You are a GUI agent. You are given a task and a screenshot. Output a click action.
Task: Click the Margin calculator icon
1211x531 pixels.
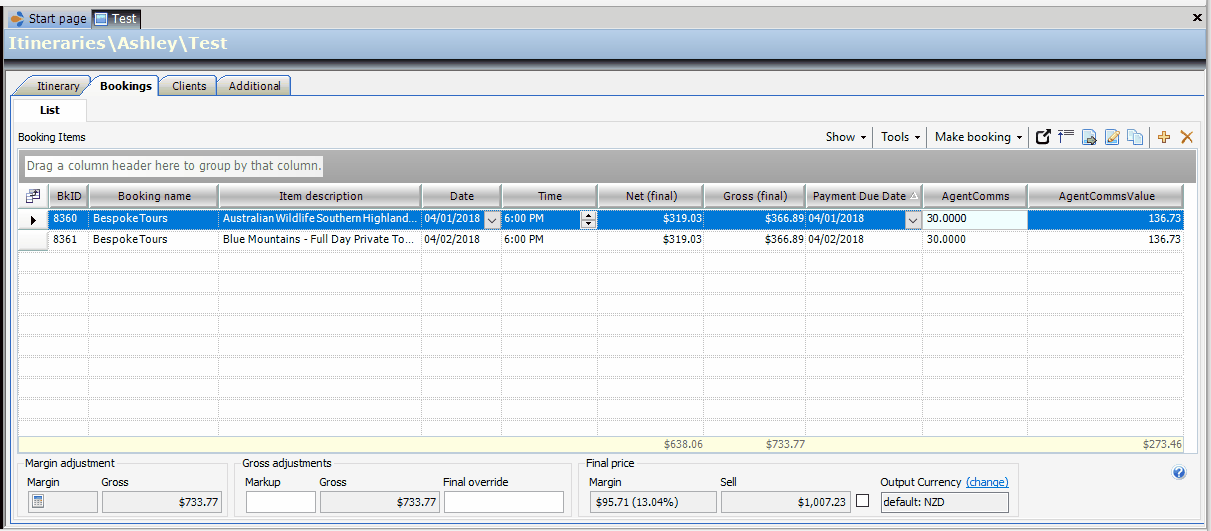(38, 501)
